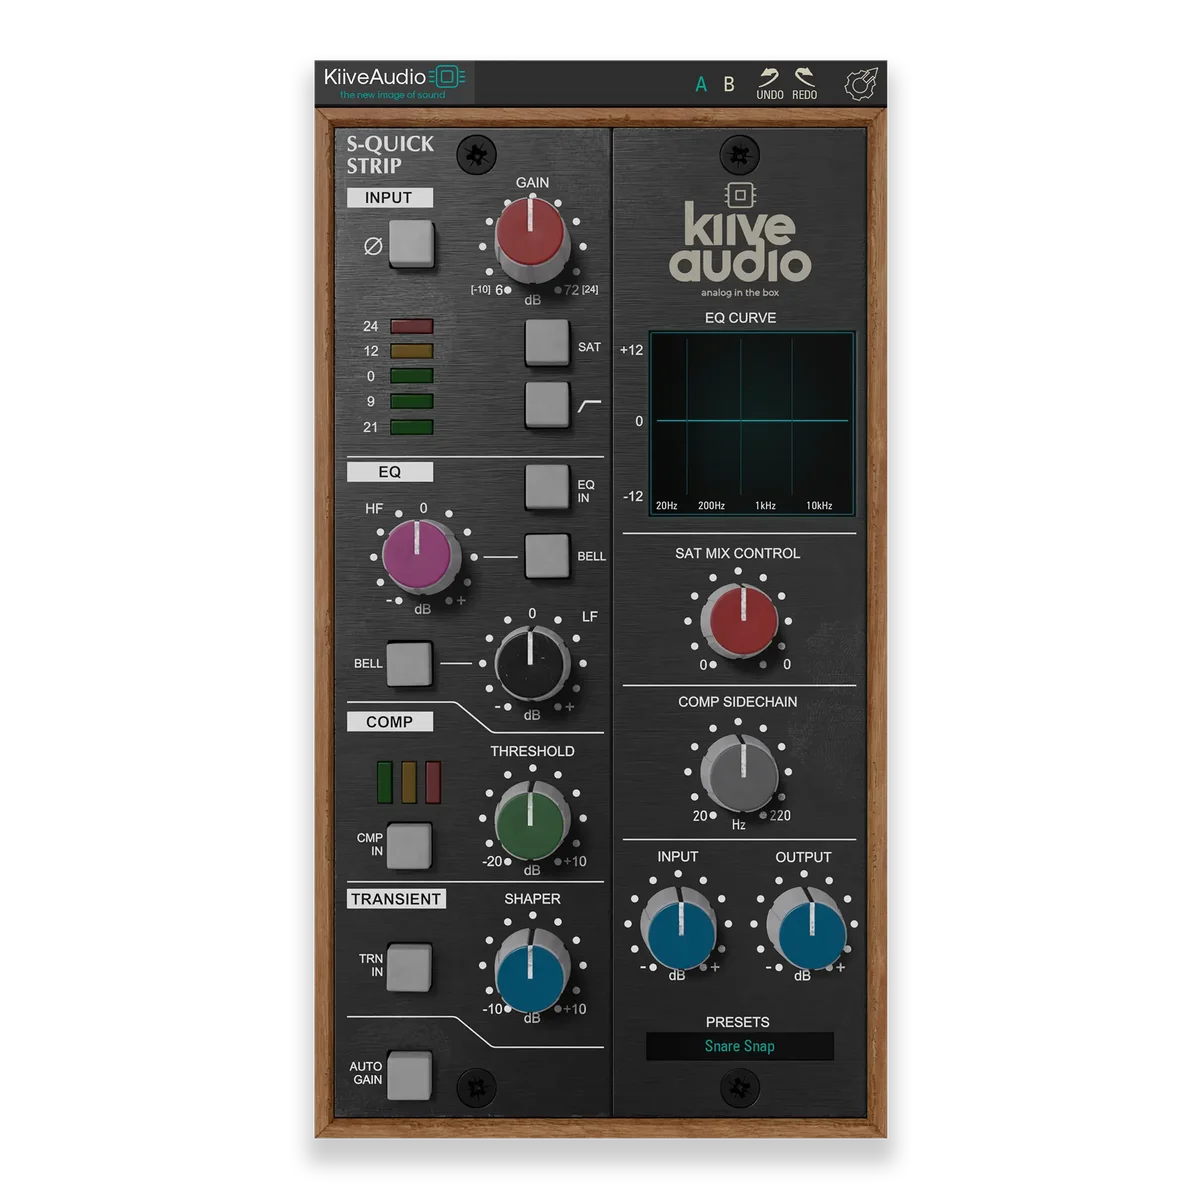This screenshot has height=1200, width=1200.
Task: Click the COMP section label
Action: [x=389, y=722]
